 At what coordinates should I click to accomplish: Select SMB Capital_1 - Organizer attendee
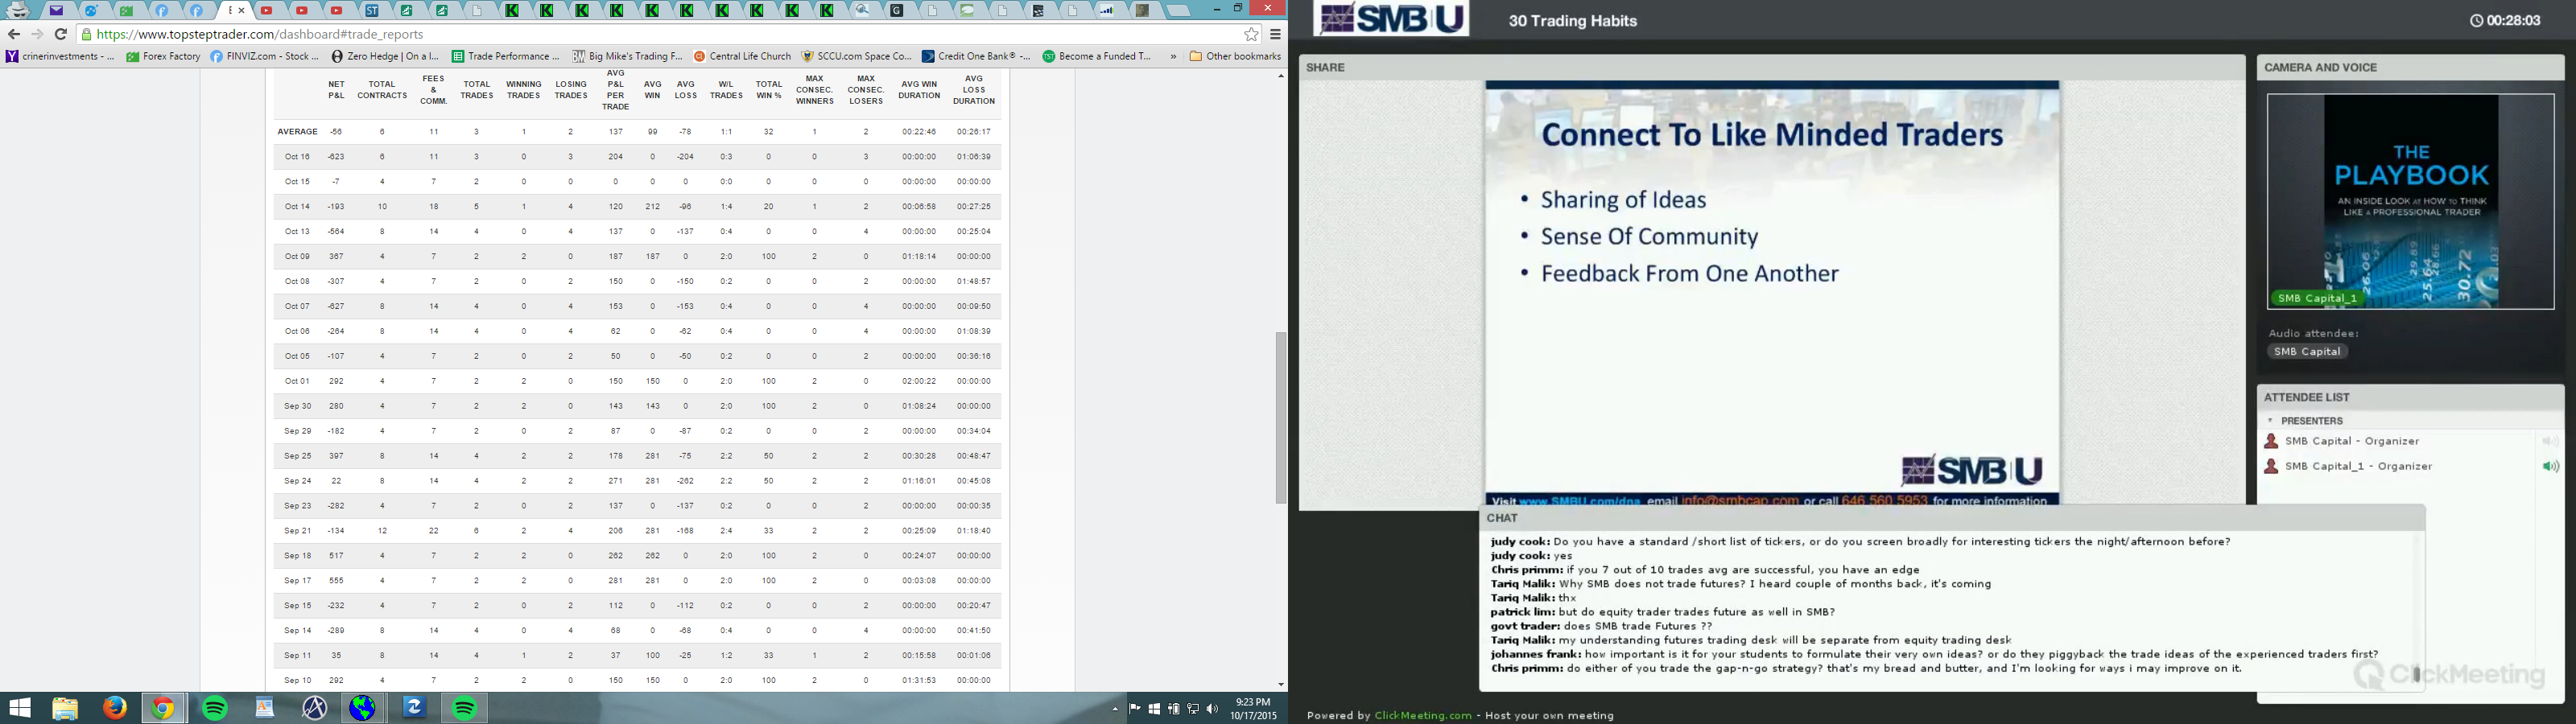[2358, 466]
